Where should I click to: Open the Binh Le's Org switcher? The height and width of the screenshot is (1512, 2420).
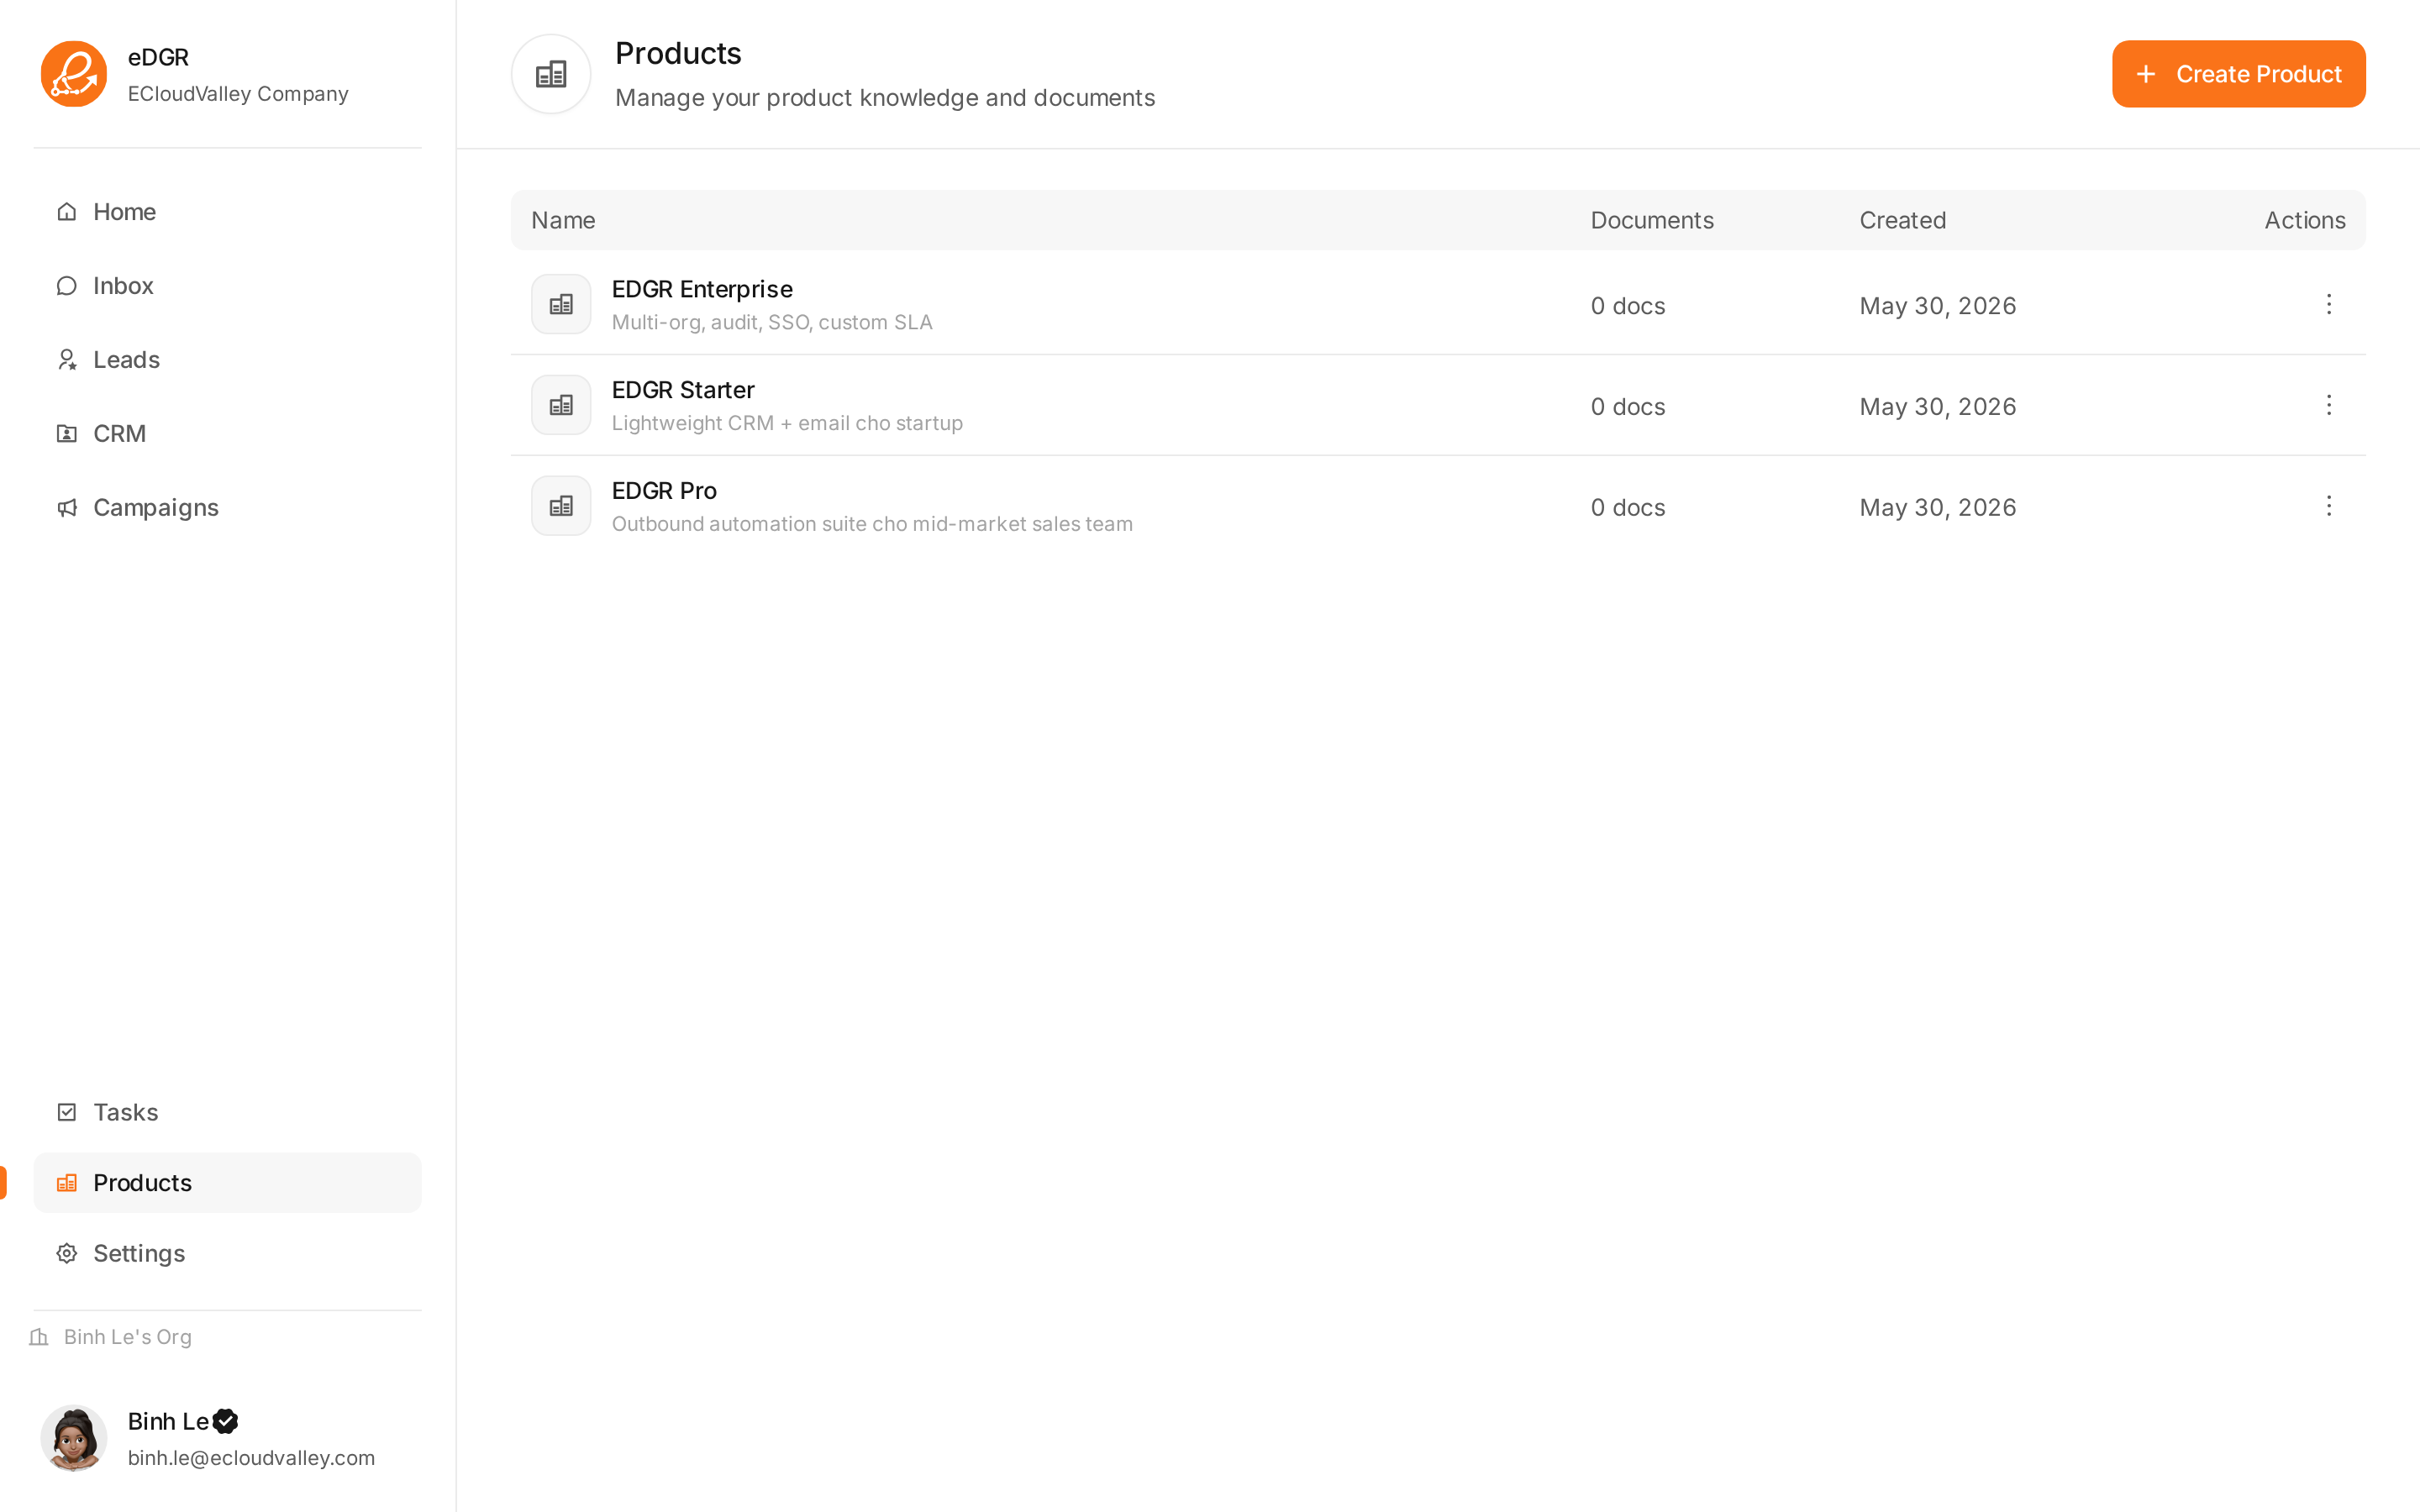[110, 1337]
